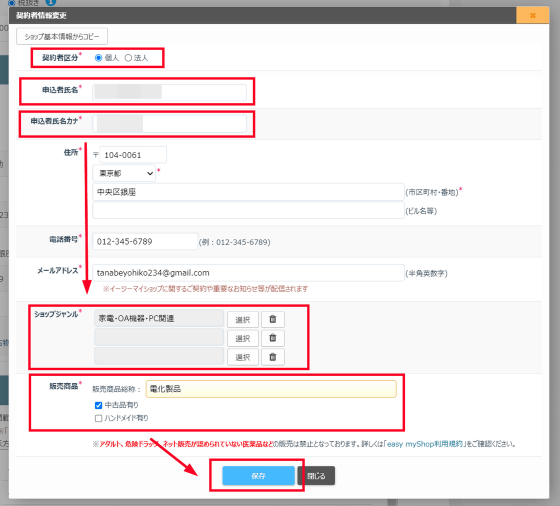Viewport: 560px width, 506px height.
Task: Click the blue 保存 button
Action: coord(258,476)
